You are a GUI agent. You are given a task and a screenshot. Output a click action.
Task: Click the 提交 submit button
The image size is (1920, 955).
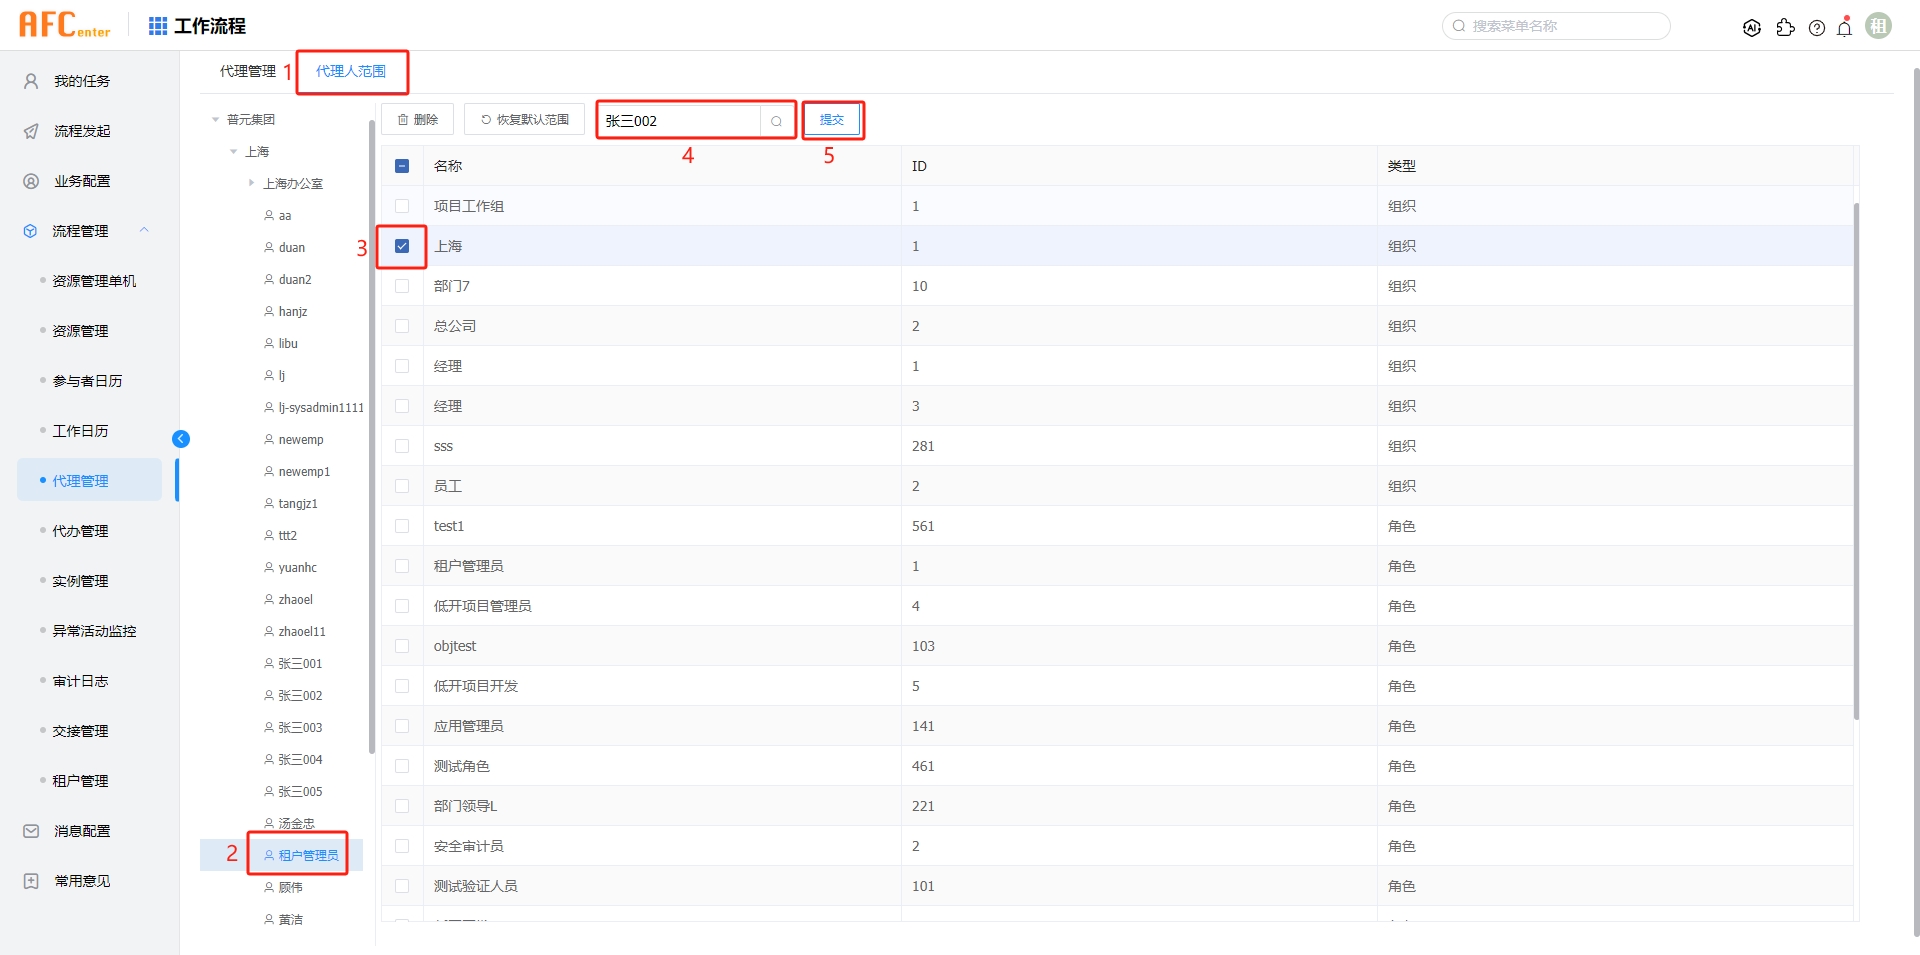tap(832, 119)
